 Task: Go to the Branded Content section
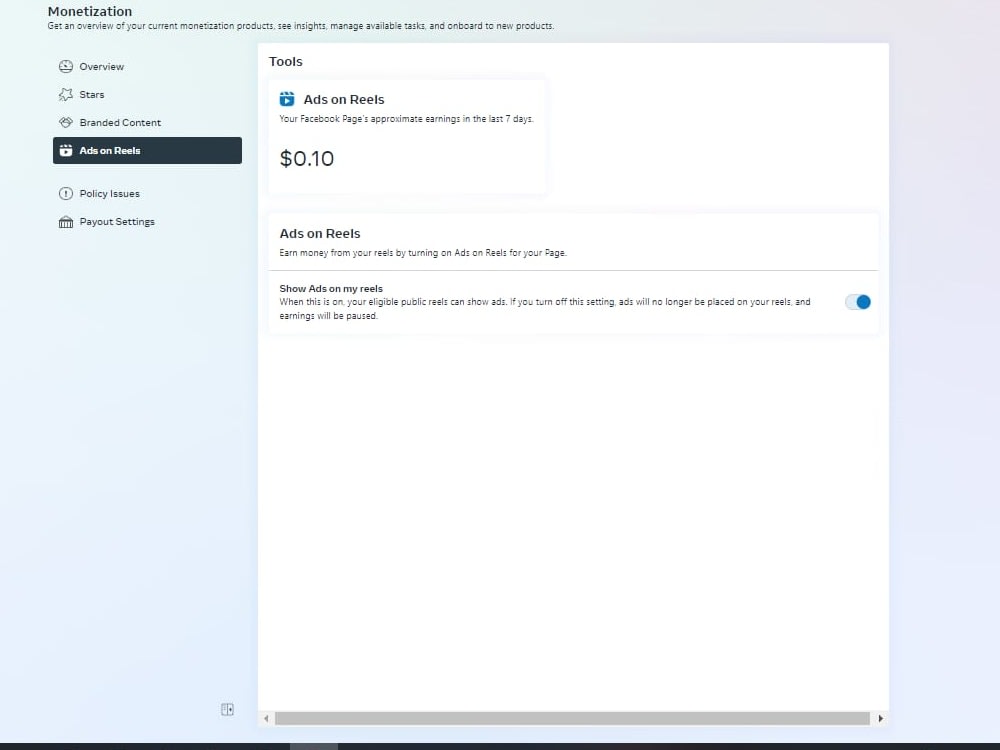pos(147,122)
